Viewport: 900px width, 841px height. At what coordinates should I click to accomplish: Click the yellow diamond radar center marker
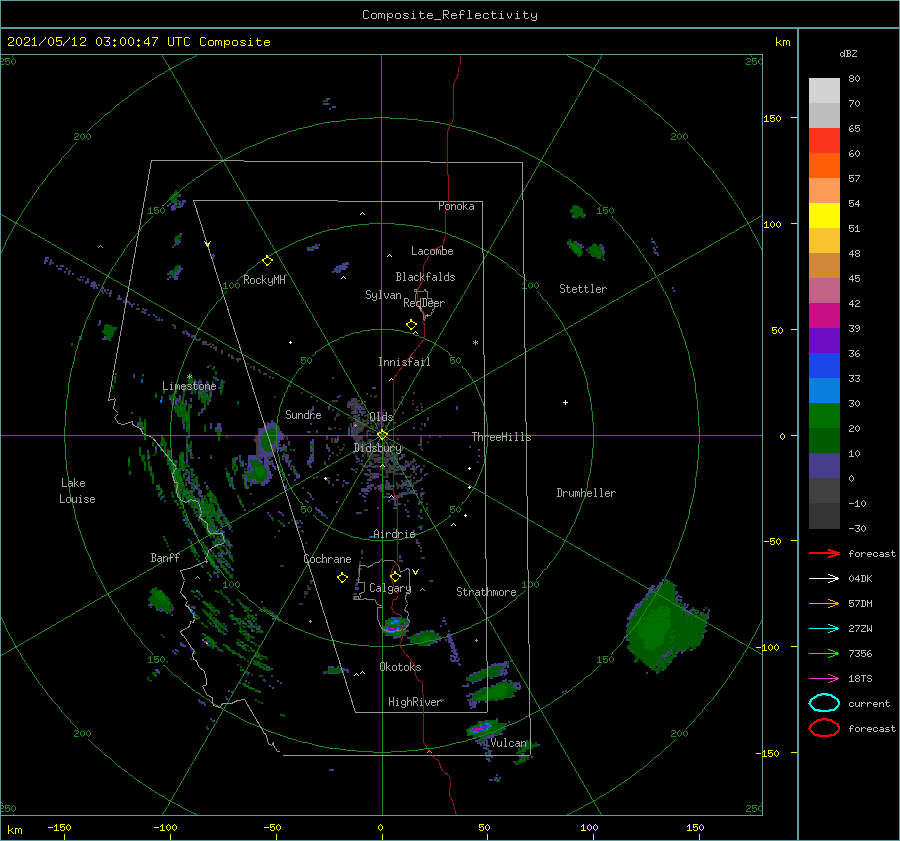coord(382,435)
